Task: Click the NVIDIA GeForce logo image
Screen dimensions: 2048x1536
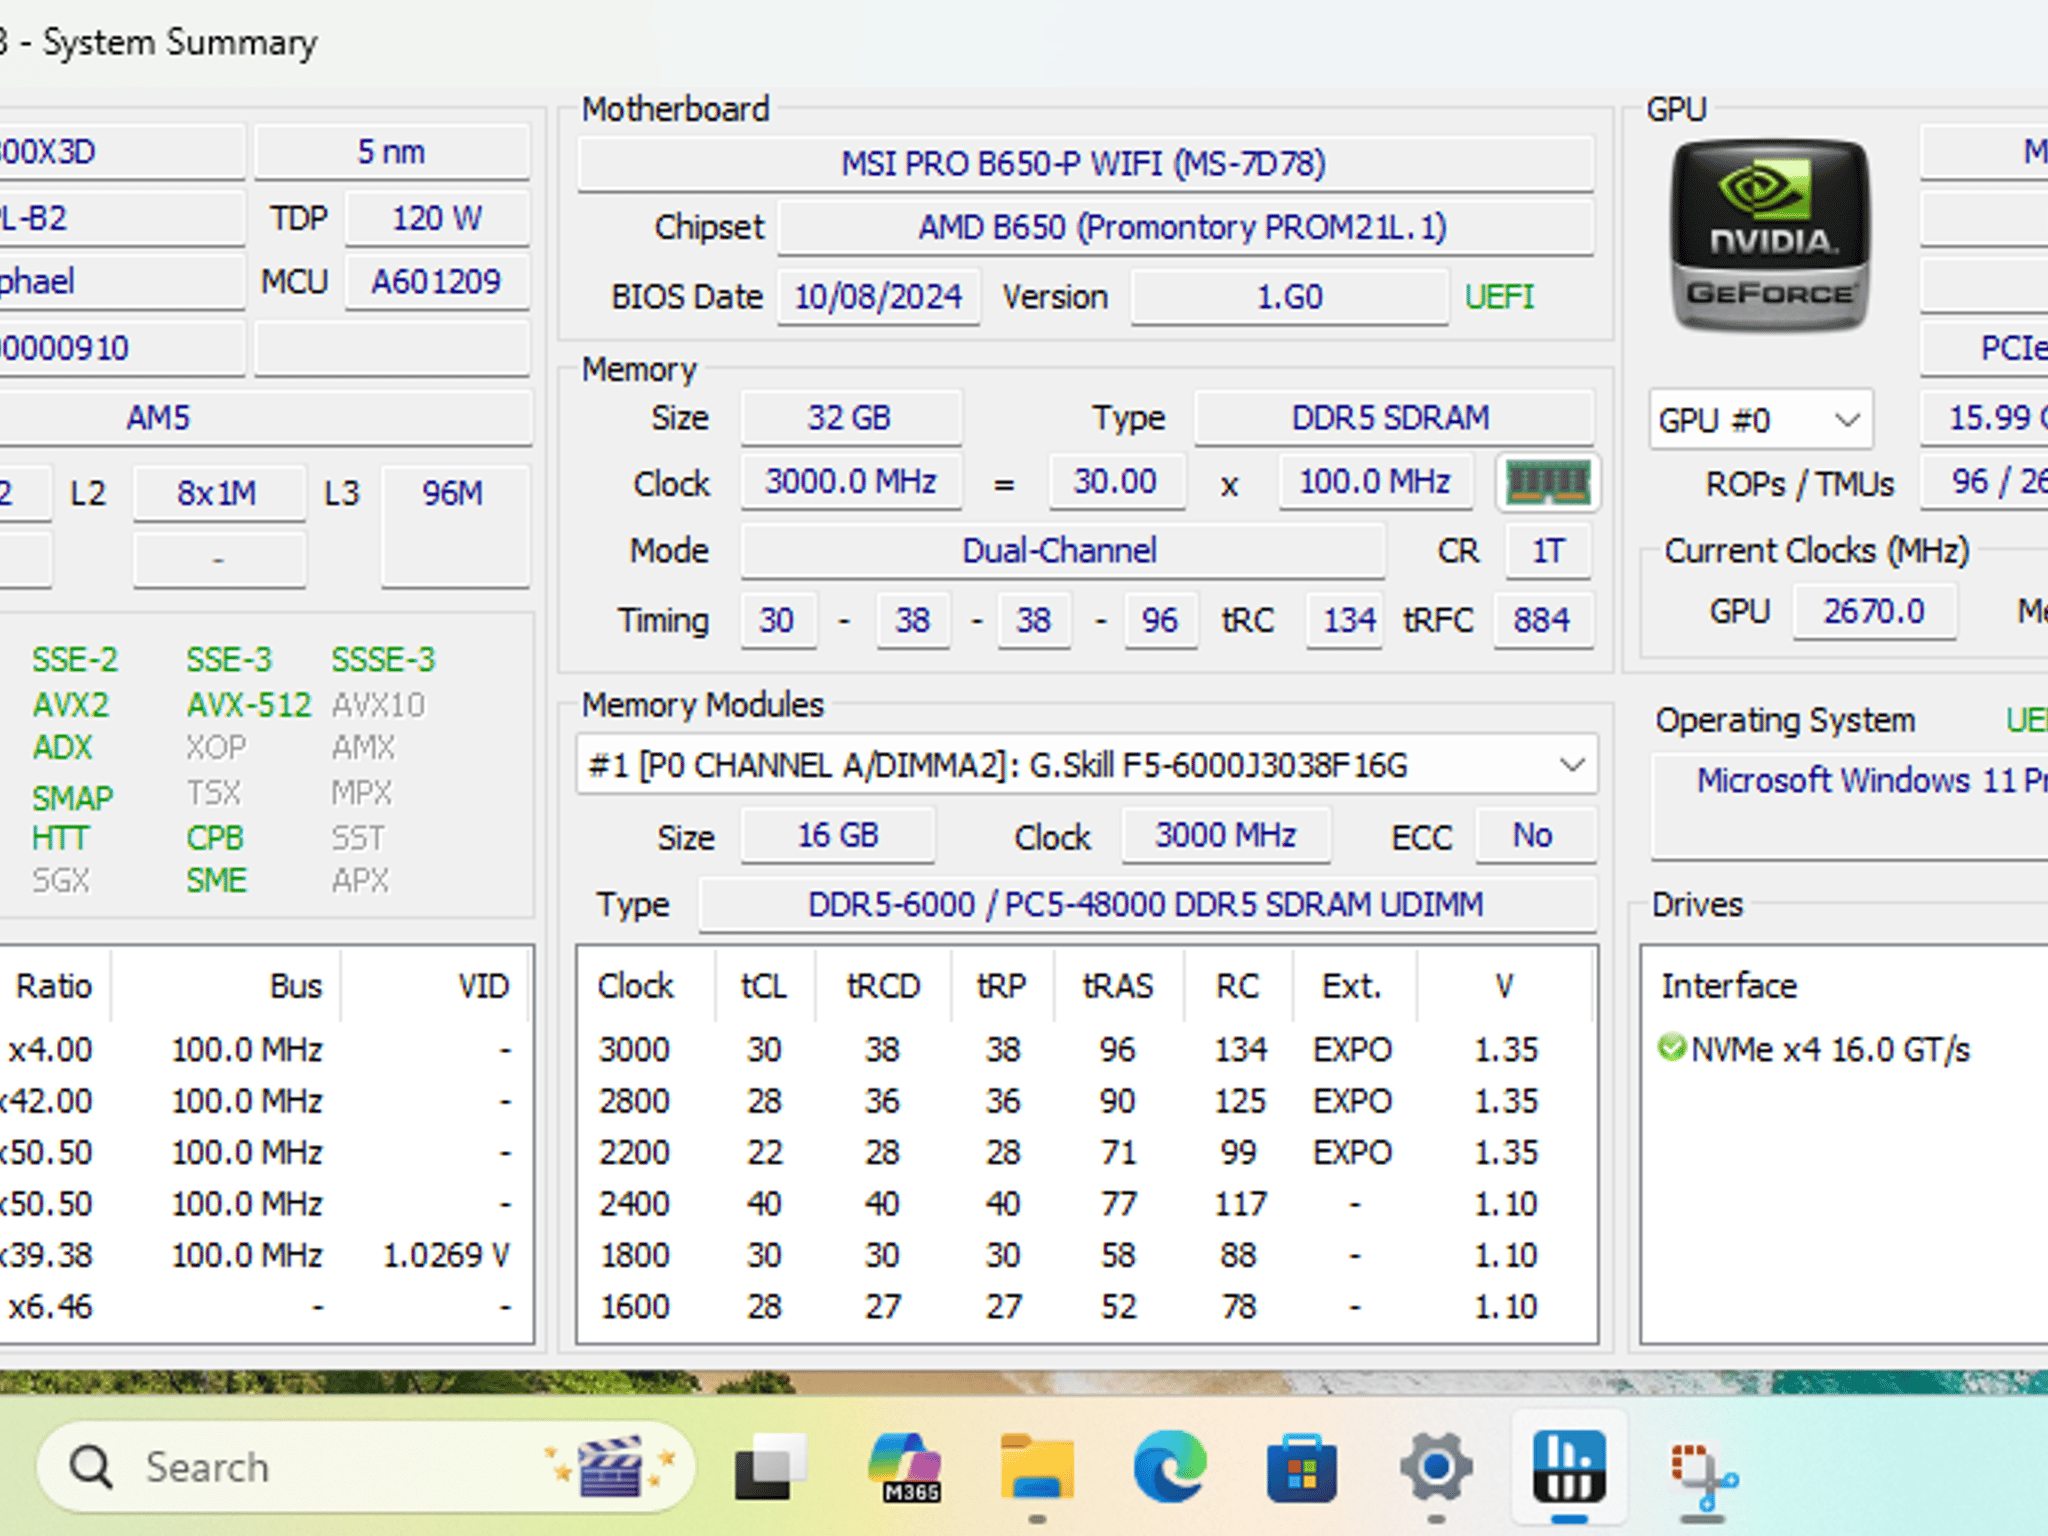Action: pyautogui.click(x=1769, y=235)
